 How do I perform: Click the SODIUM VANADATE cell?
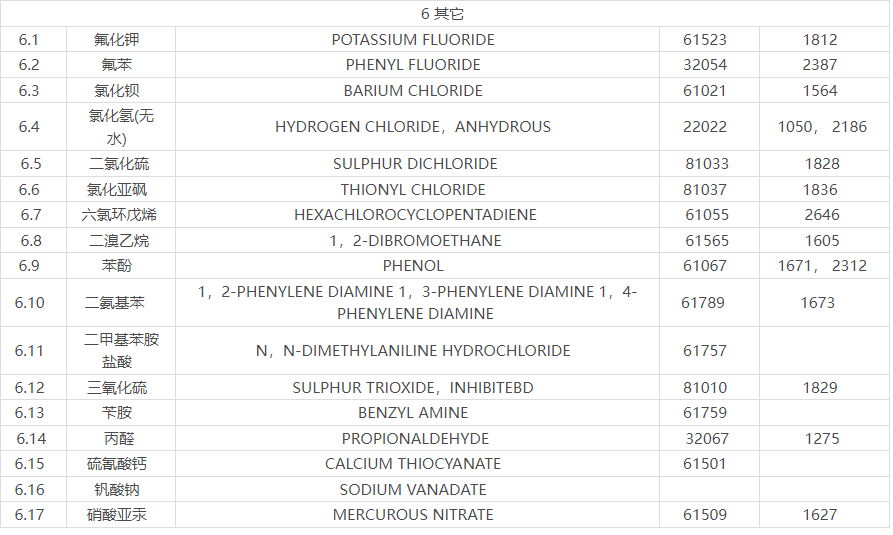[413, 490]
